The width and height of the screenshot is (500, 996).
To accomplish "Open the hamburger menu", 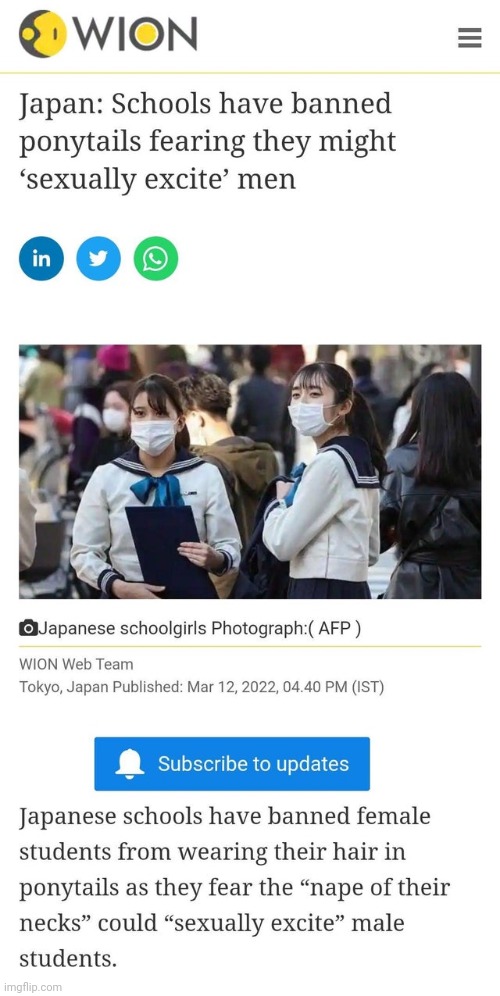I will pos(470,38).
